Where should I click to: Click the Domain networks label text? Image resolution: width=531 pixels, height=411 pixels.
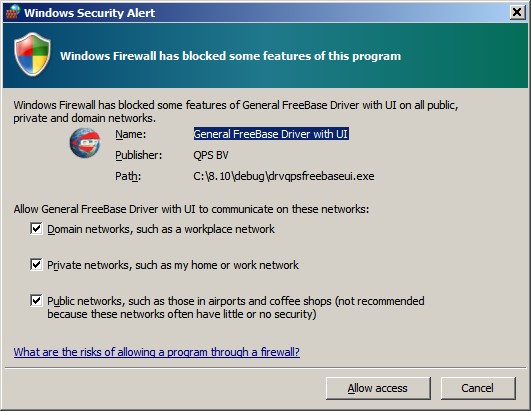(x=161, y=229)
